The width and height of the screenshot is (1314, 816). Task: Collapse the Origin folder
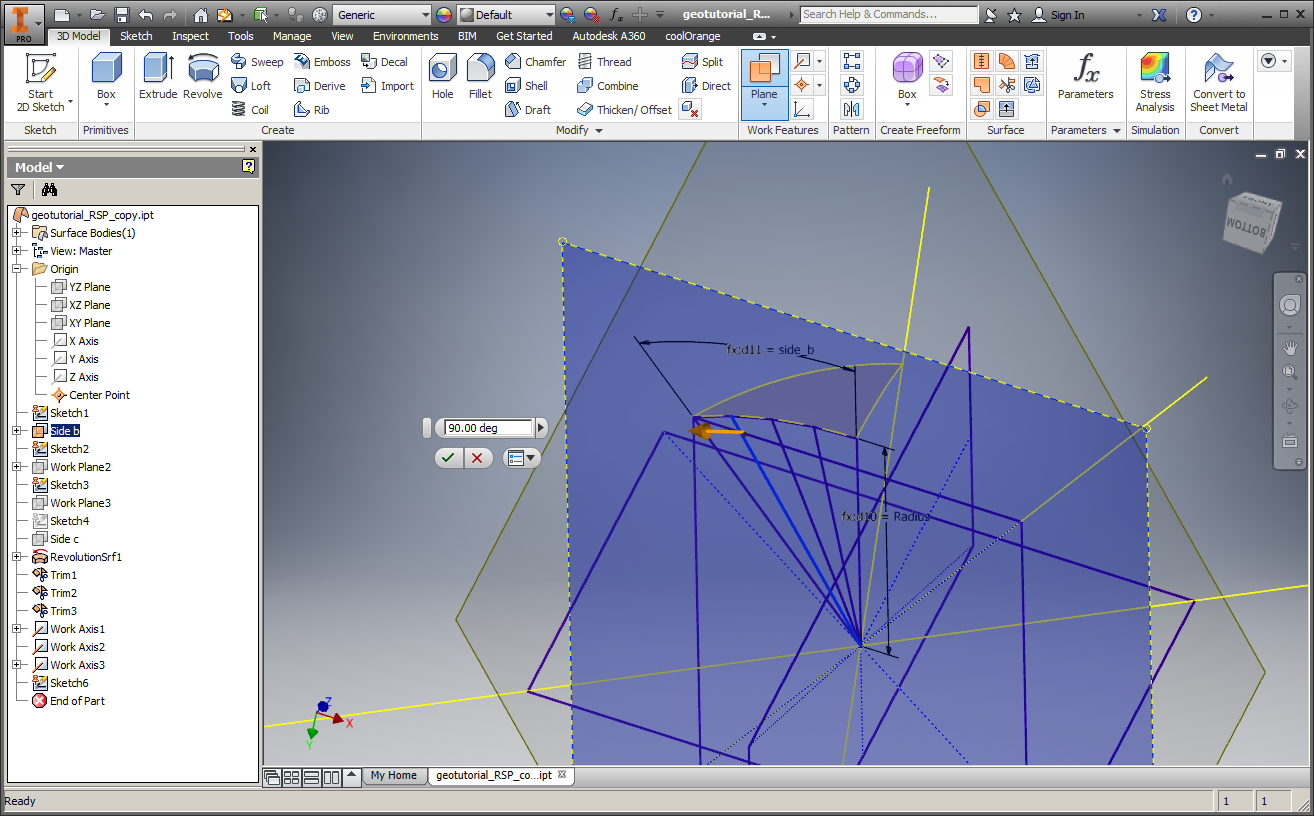point(17,269)
